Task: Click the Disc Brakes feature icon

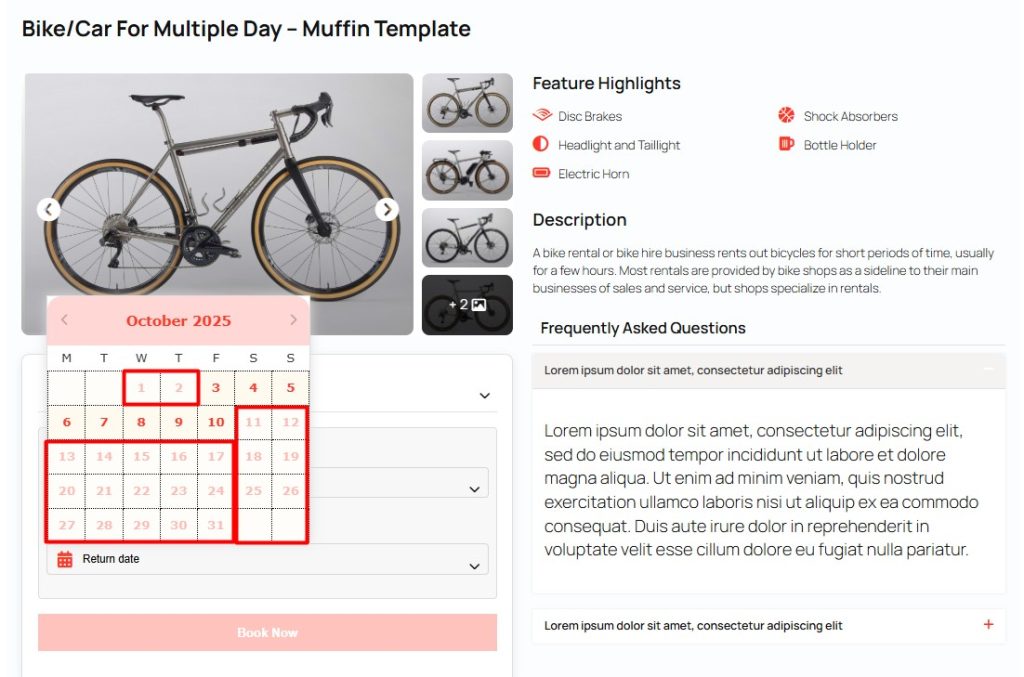Action: (x=541, y=115)
